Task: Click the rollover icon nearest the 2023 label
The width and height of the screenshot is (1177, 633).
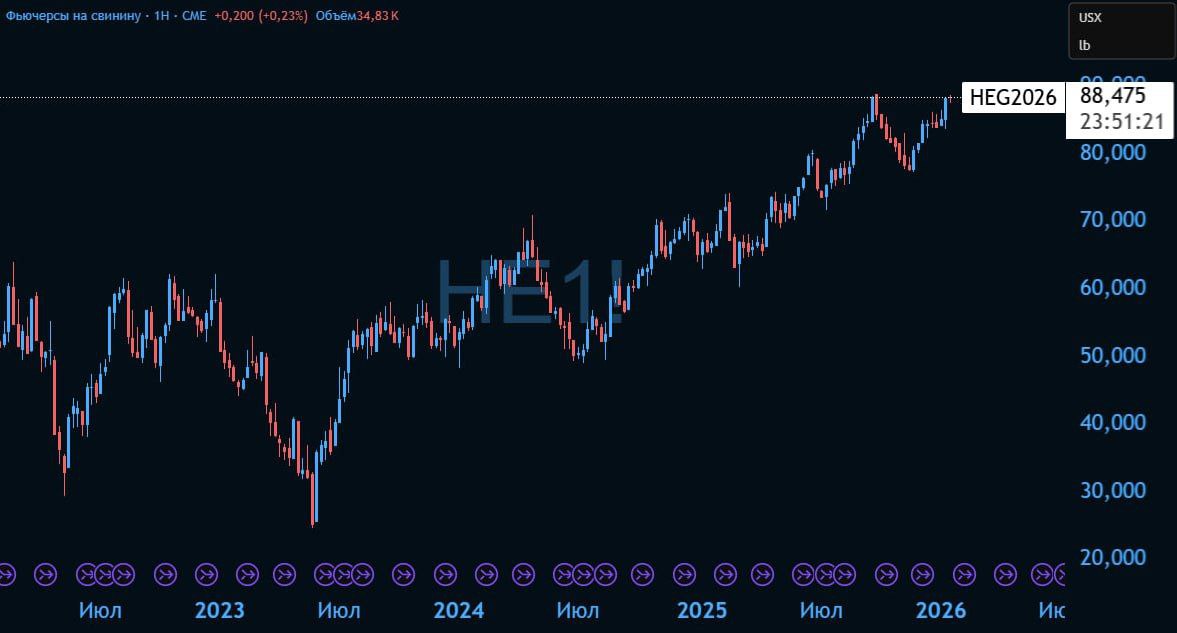Action: 206,574
